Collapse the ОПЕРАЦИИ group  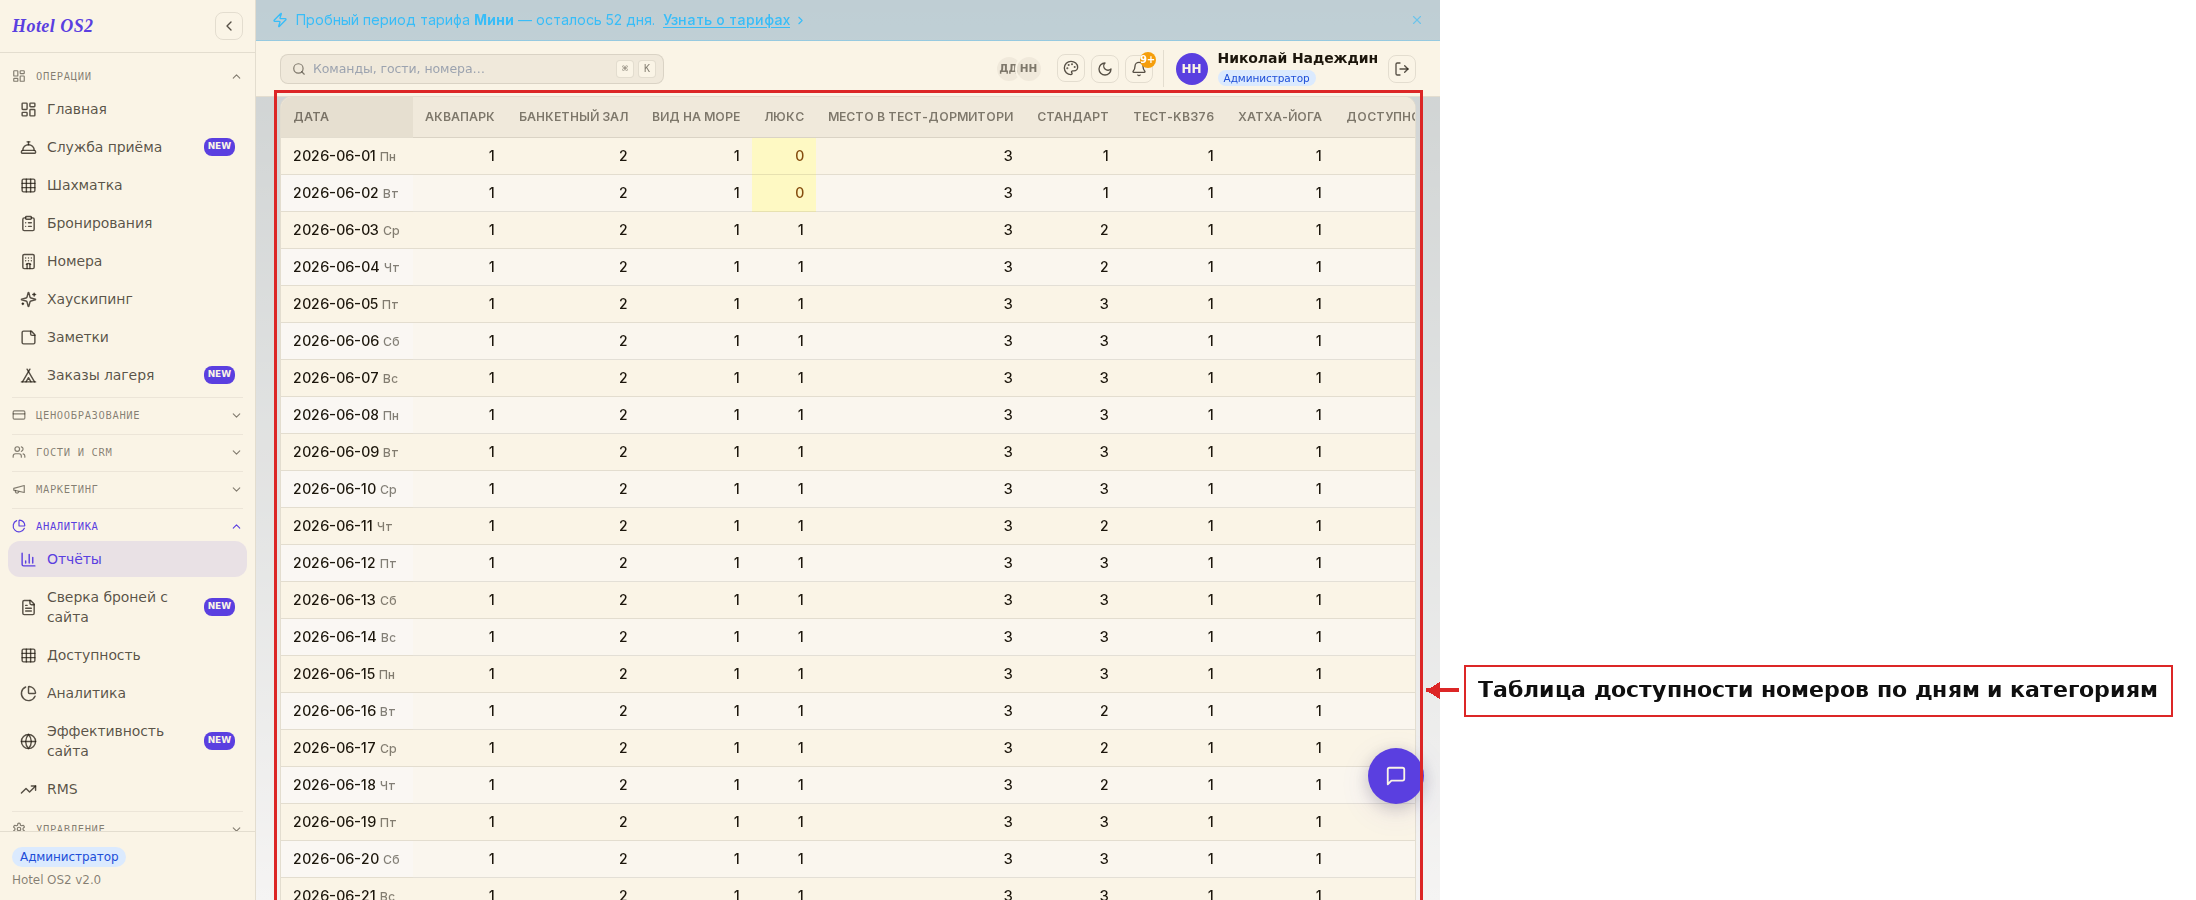tap(128, 76)
